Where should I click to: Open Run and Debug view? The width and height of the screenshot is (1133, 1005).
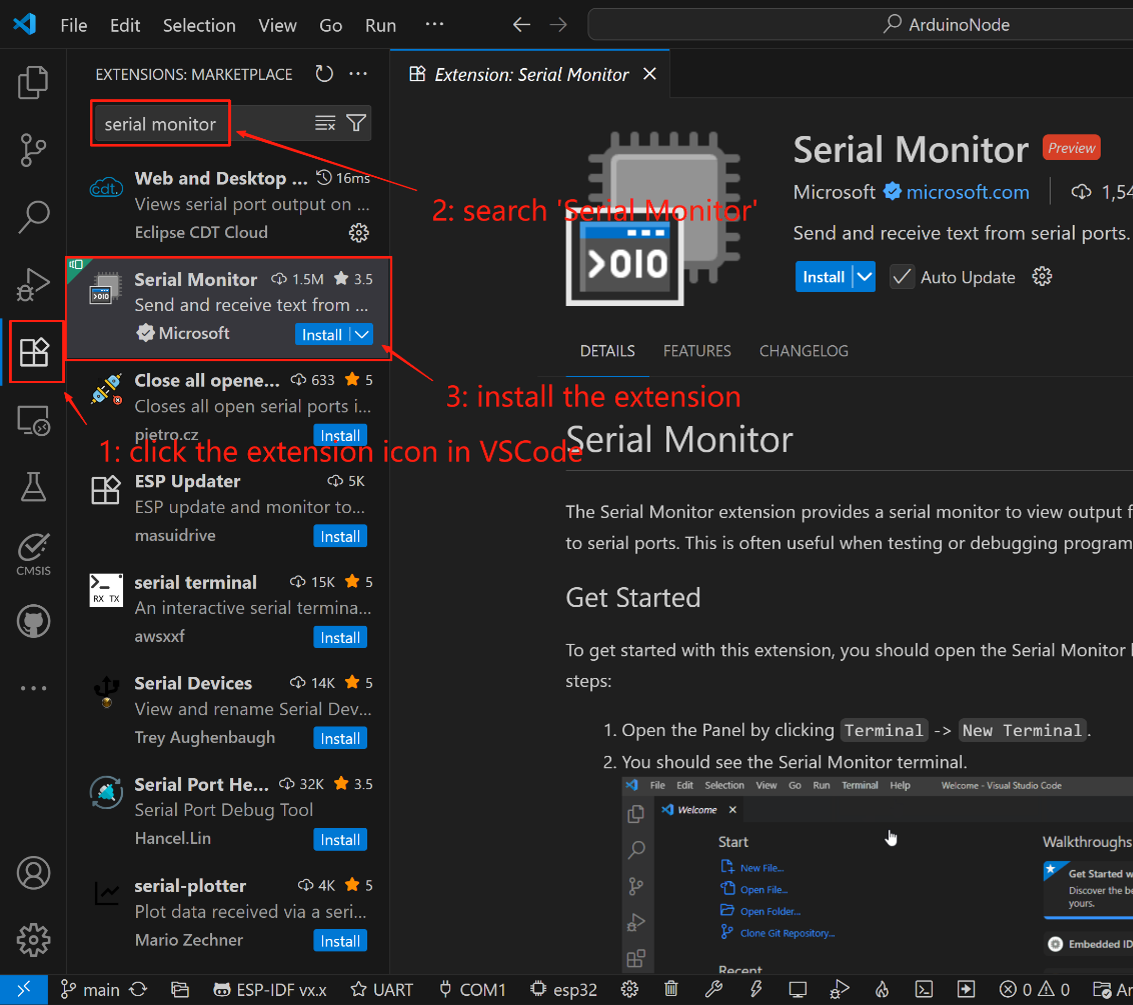click(x=33, y=284)
